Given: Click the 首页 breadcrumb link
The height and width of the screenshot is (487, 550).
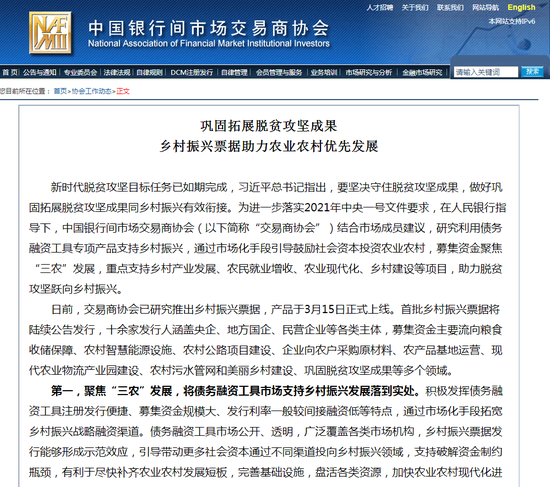Looking at the screenshot, I should 60,91.
